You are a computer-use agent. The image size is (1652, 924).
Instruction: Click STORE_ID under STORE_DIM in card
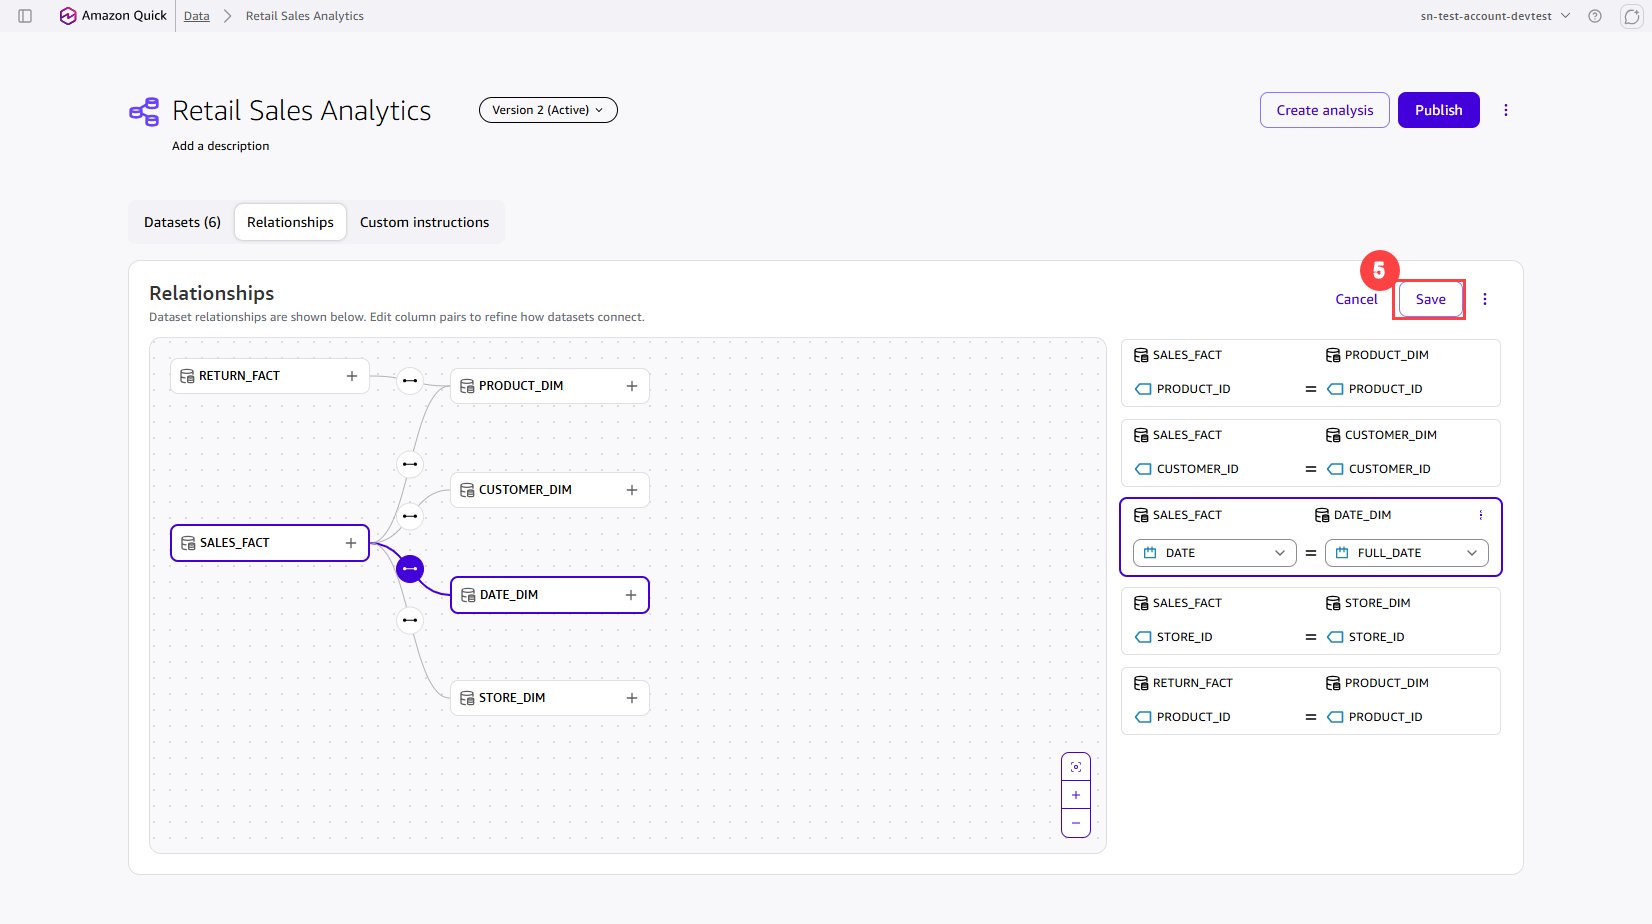1376,637
